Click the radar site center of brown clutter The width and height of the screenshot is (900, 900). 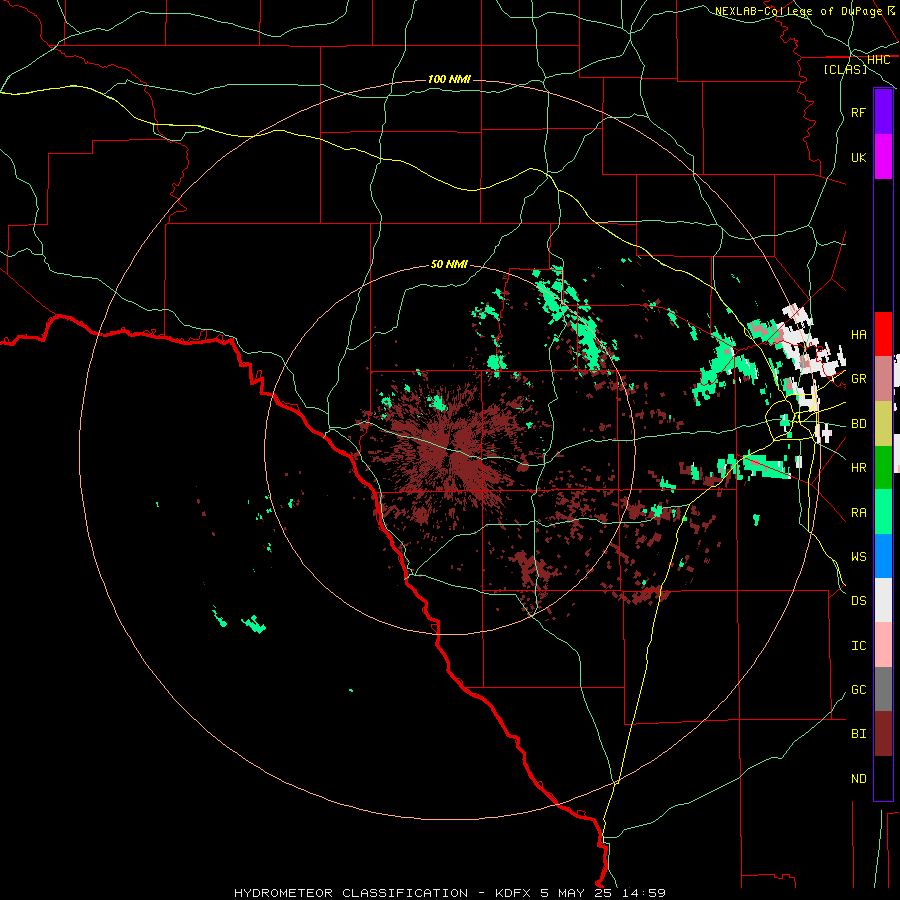pyautogui.click(x=451, y=451)
